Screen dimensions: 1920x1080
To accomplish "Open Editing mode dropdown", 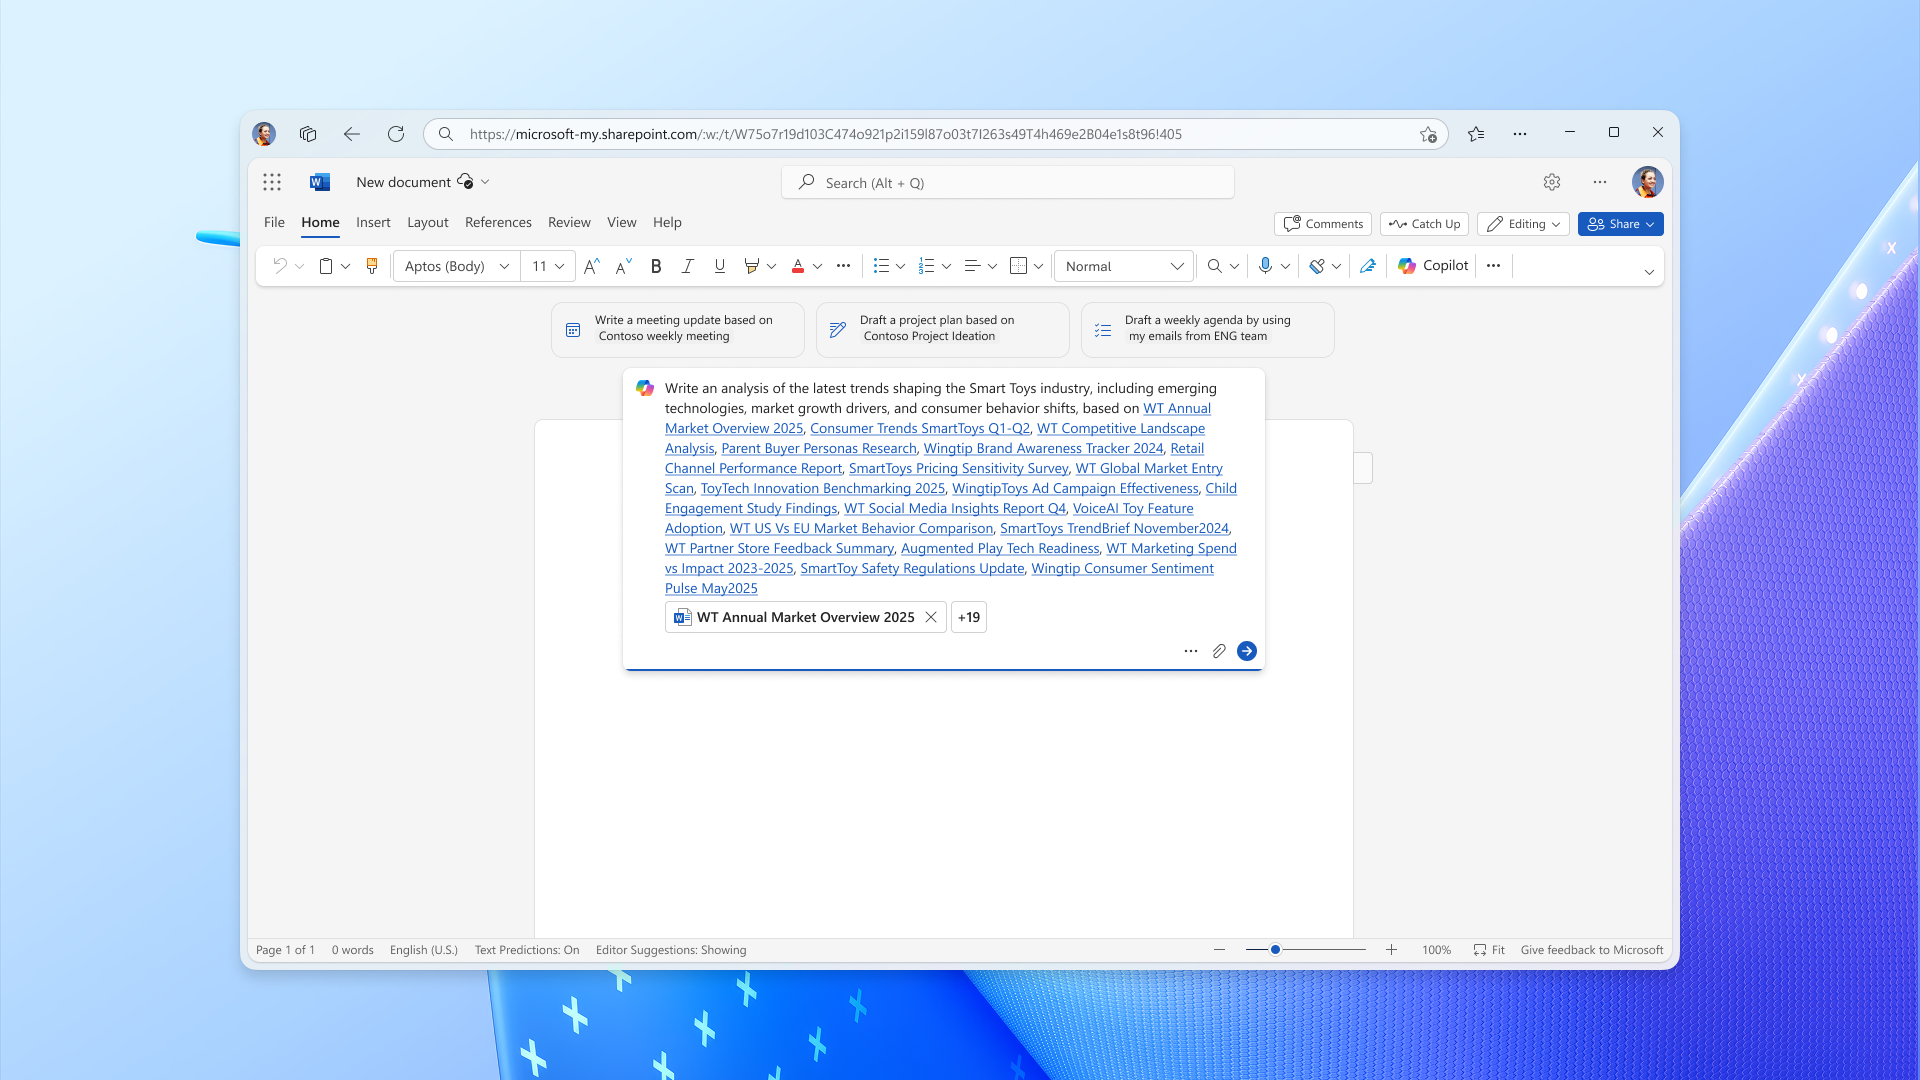I will click(x=1523, y=224).
